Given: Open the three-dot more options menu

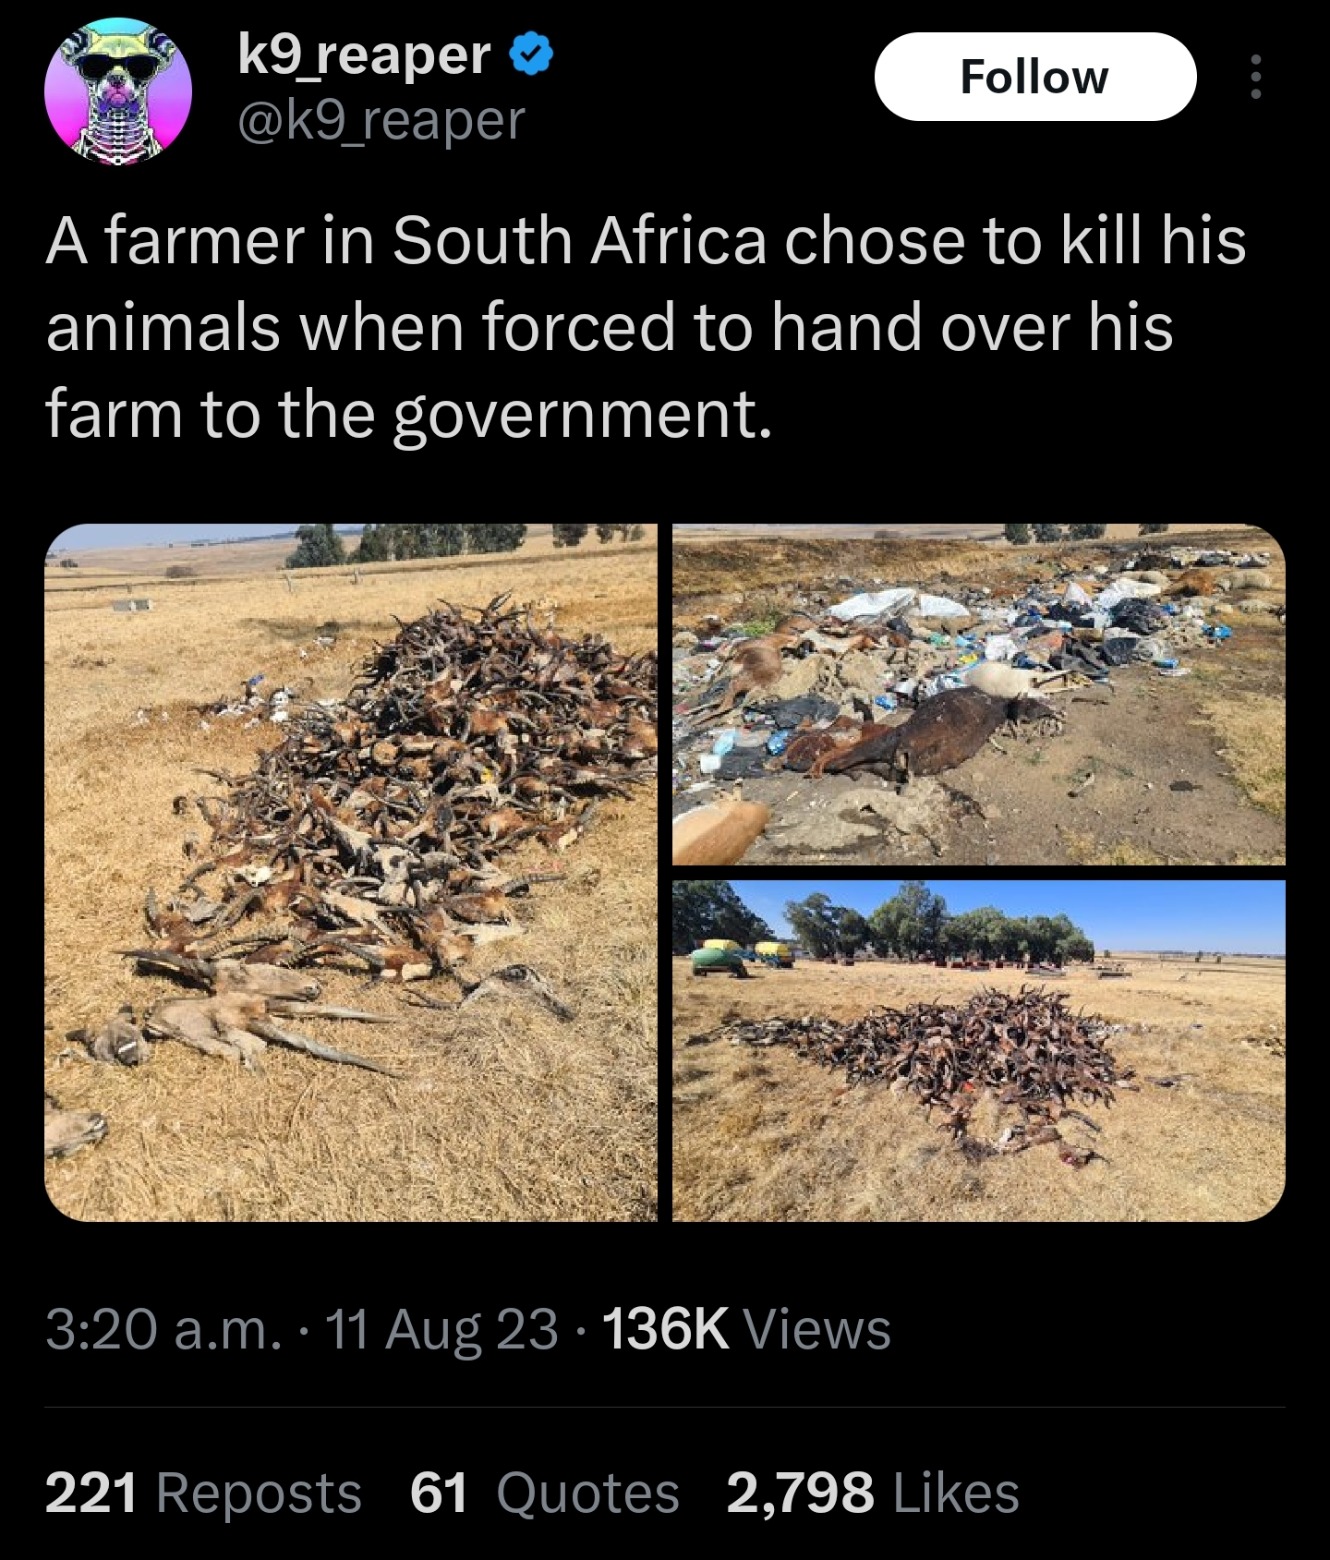Looking at the screenshot, I should tap(1256, 77).
